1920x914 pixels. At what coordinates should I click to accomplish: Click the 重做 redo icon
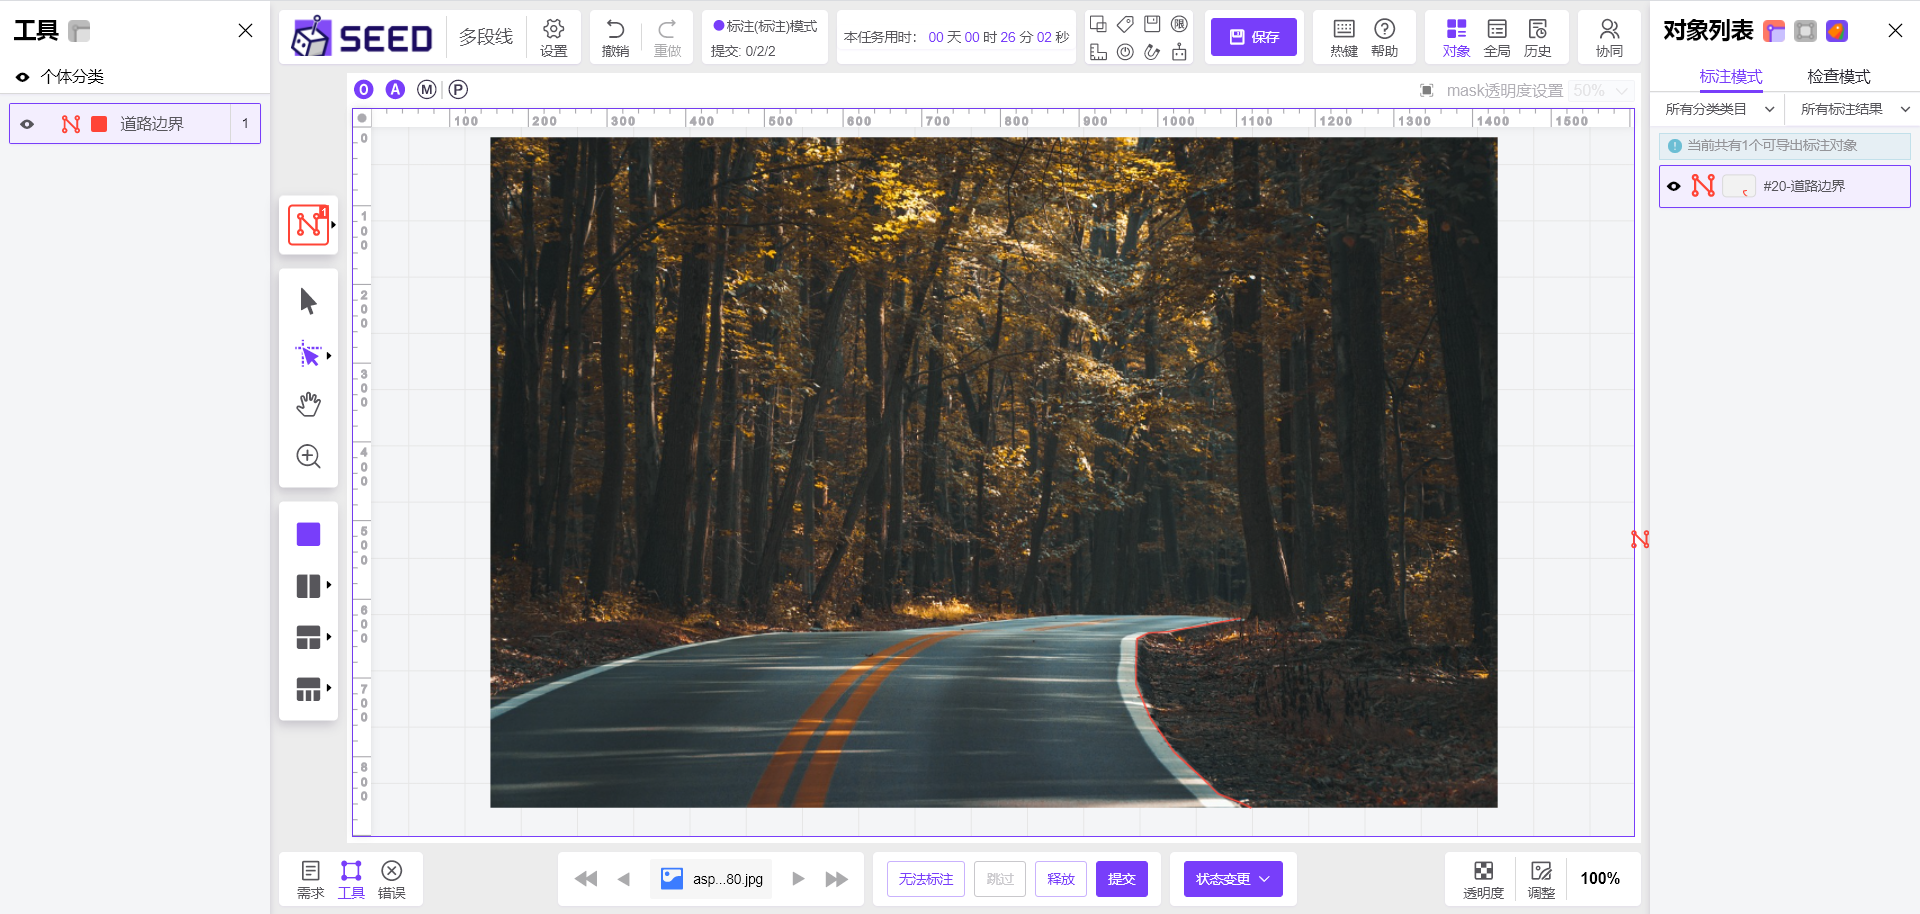tap(667, 37)
